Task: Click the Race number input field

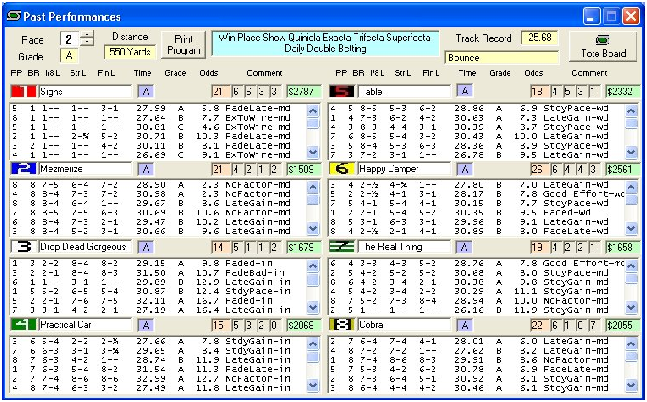Action: (70, 39)
